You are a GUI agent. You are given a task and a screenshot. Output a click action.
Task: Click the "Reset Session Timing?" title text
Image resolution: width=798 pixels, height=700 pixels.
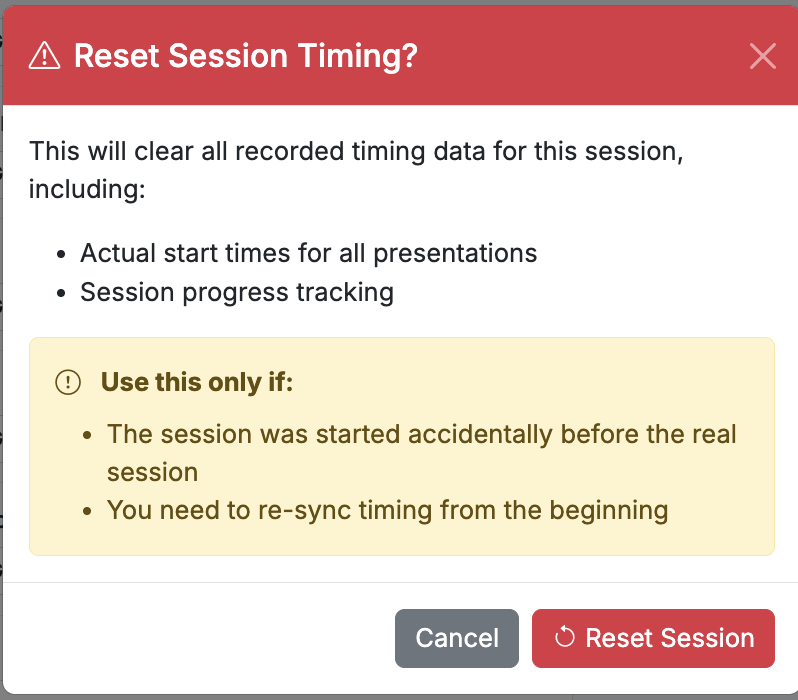tap(246, 55)
